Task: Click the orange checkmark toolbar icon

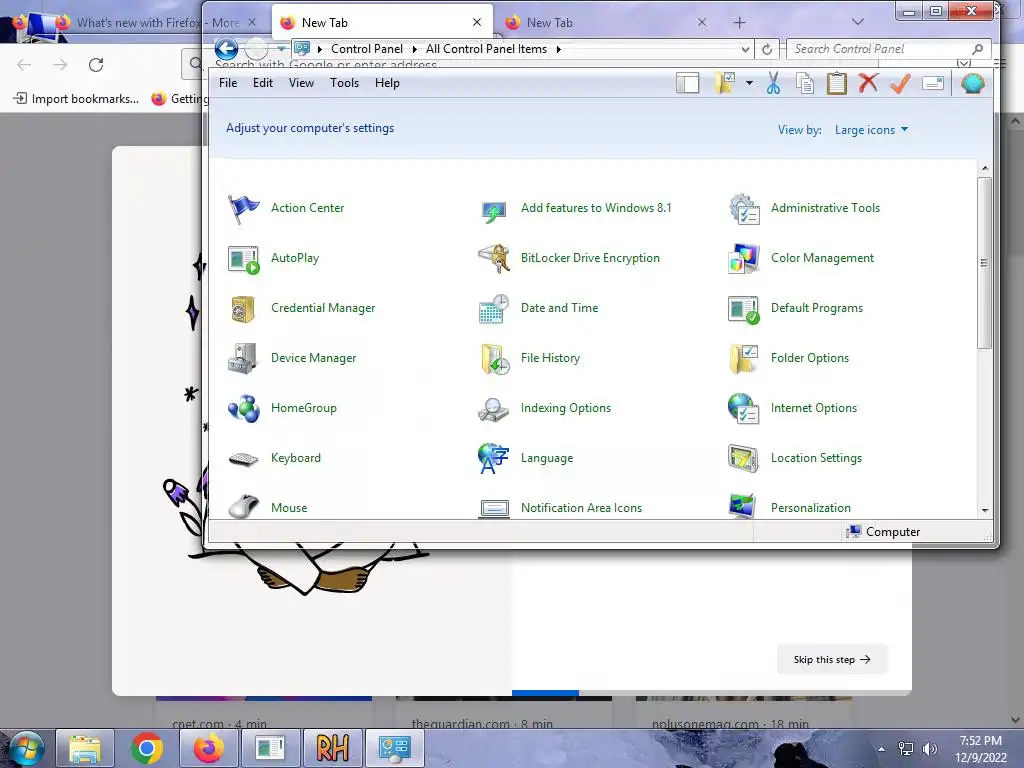Action: (900, 83)
